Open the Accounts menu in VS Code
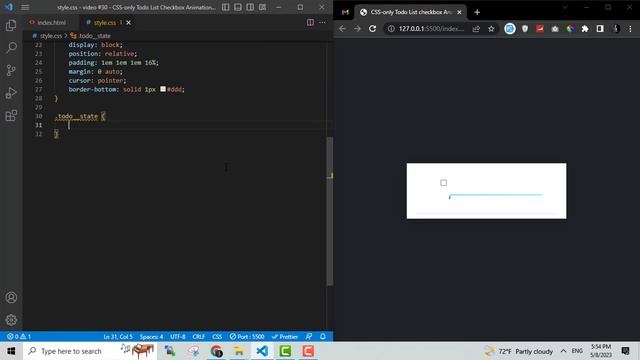Screen dimensions: 640x360 11,297
